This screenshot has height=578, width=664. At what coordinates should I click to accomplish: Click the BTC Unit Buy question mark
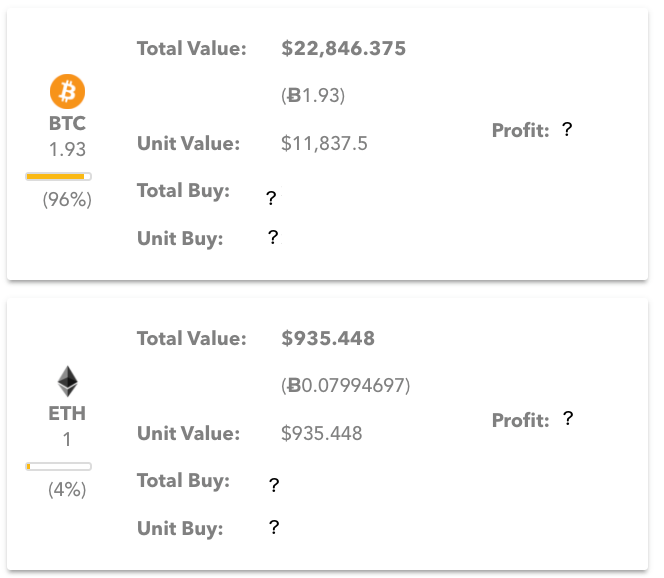tap(273, 237)
